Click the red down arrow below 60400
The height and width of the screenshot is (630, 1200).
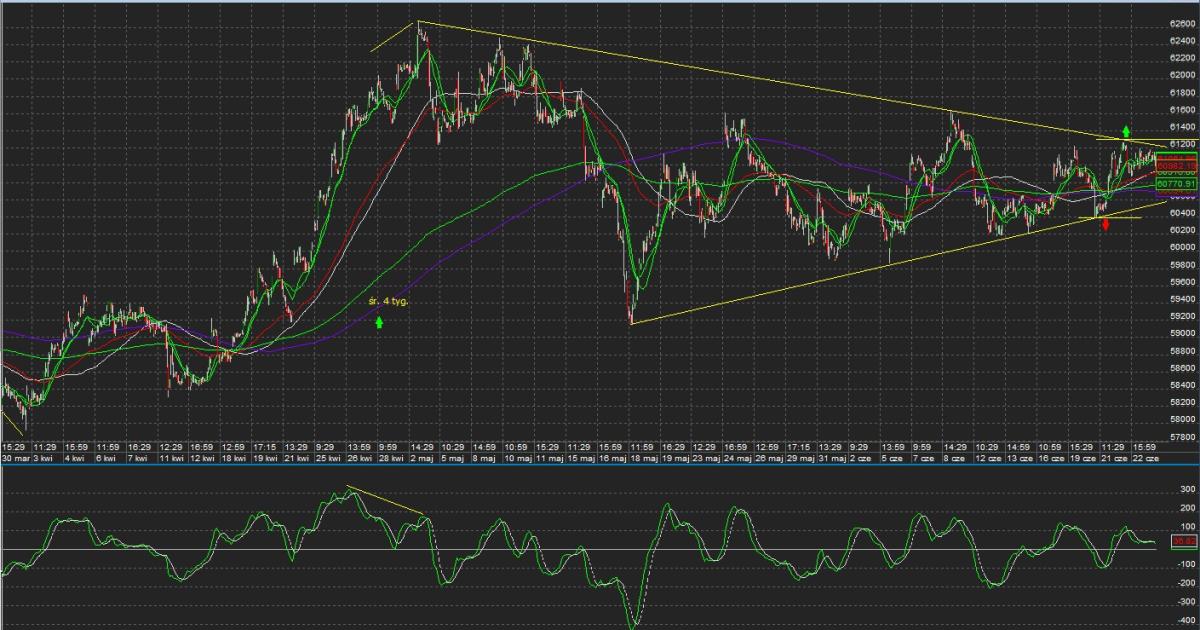pyautogui.click(x=1105, y=226)
